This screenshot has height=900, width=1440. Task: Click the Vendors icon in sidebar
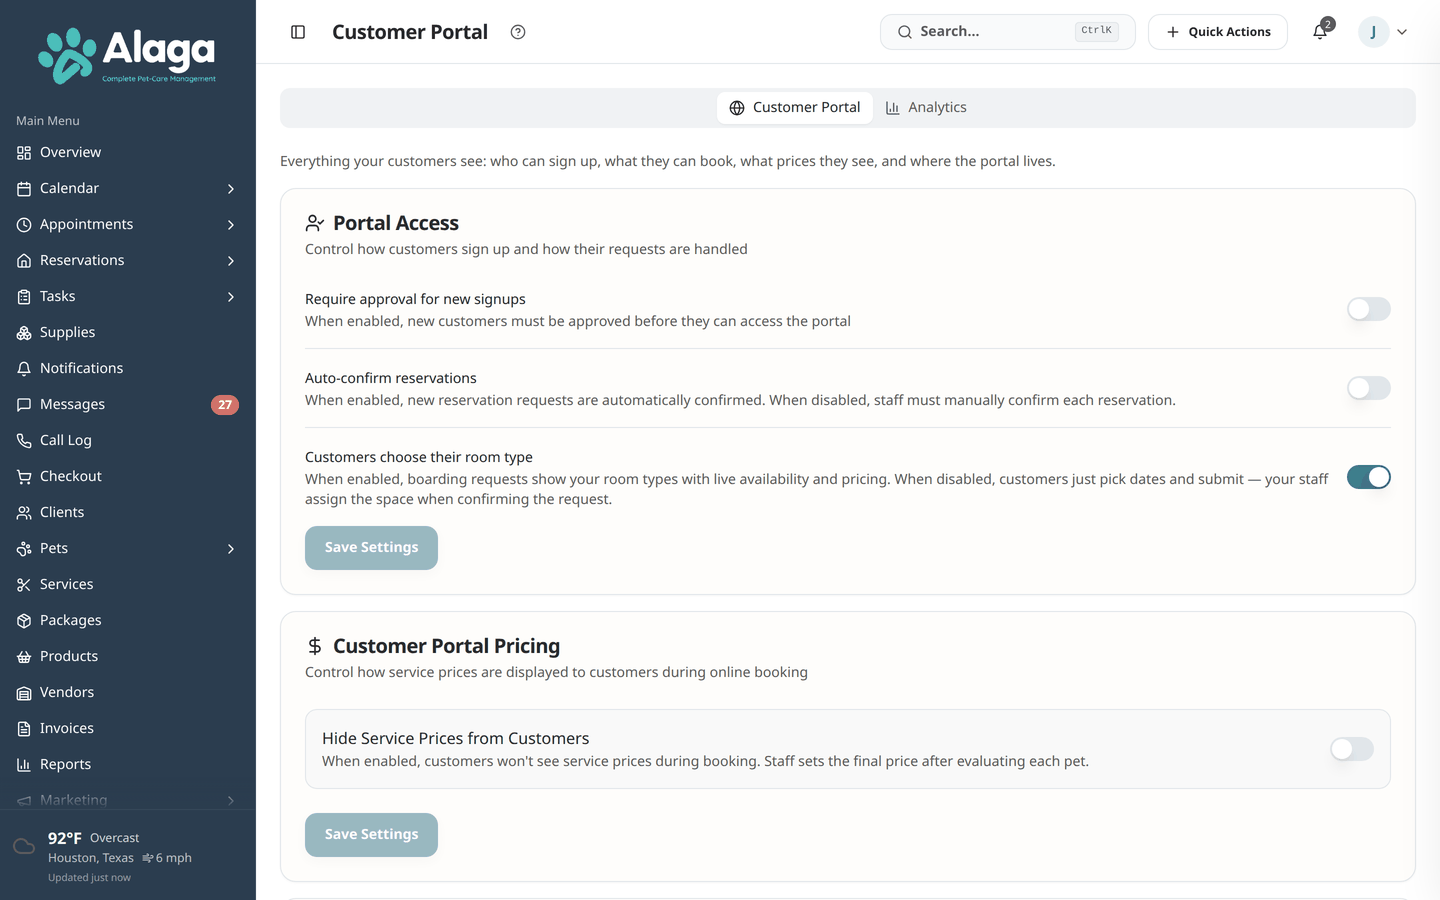(24, 693)
